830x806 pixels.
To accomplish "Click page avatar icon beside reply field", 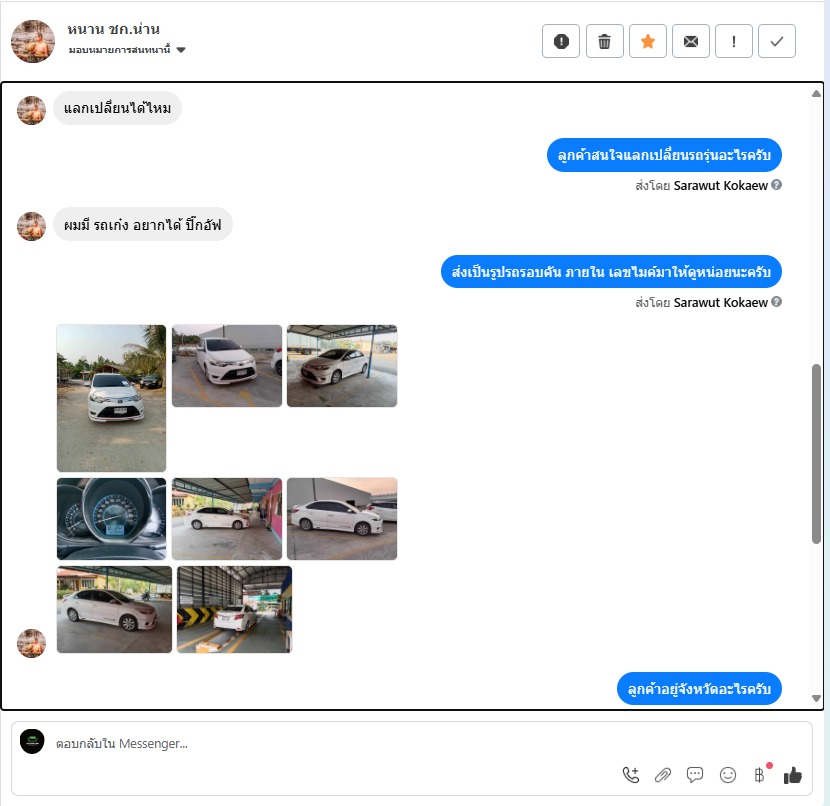I will click(x=32, y=741).
